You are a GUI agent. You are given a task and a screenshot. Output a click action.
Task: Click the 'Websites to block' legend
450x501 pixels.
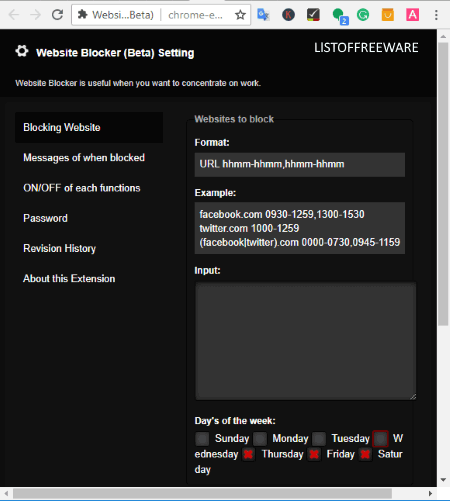[234, 119]
